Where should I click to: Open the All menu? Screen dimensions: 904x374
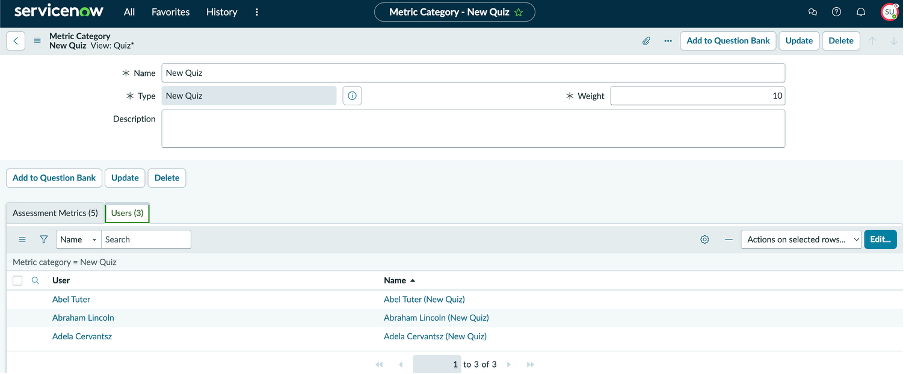click(129, 12)
